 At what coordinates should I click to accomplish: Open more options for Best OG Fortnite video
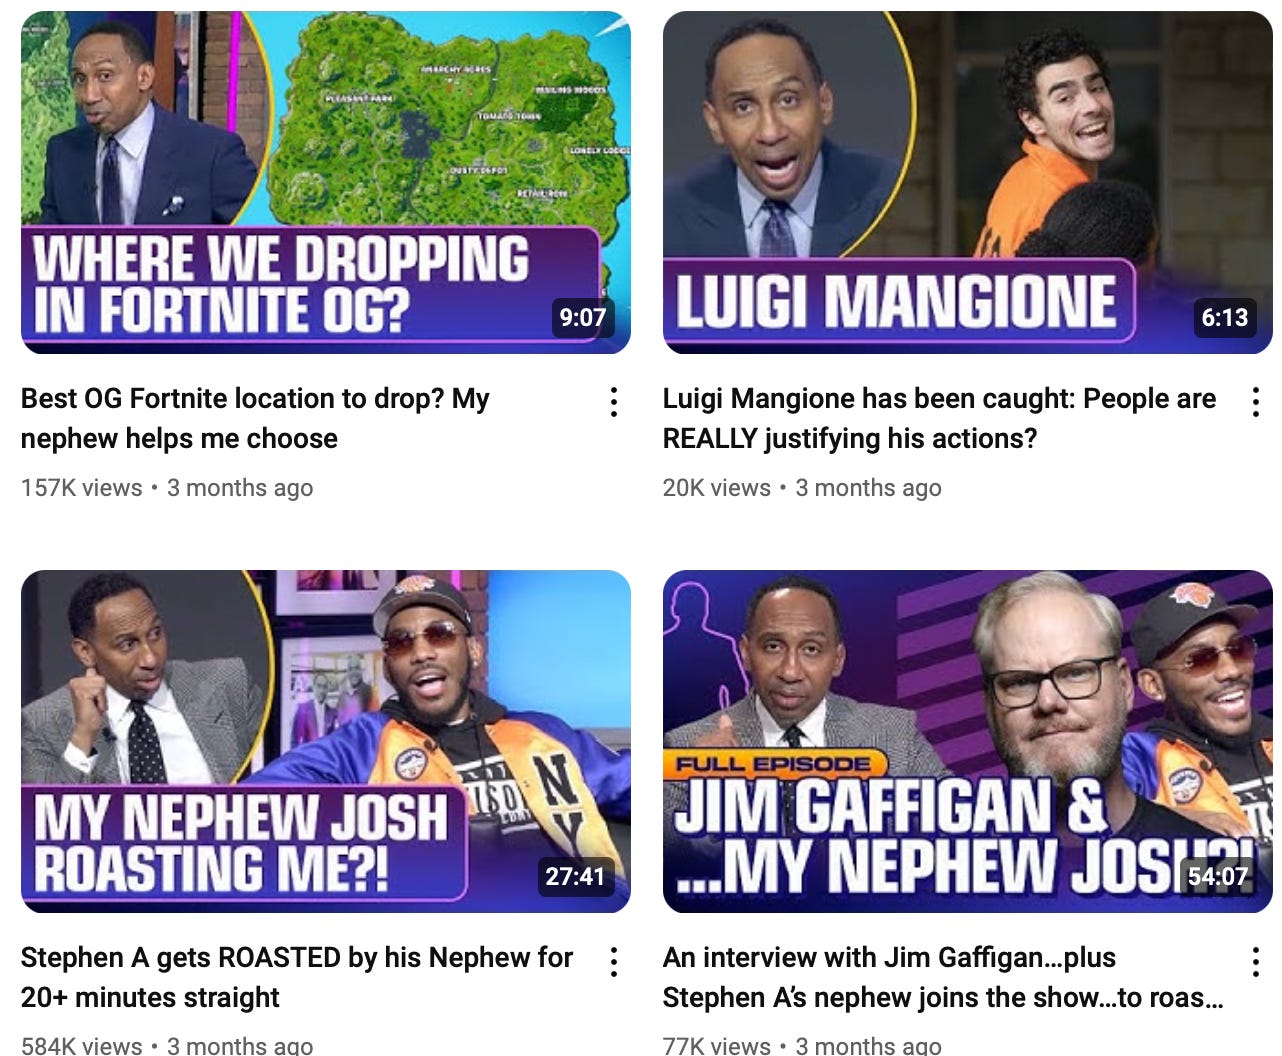614,402
